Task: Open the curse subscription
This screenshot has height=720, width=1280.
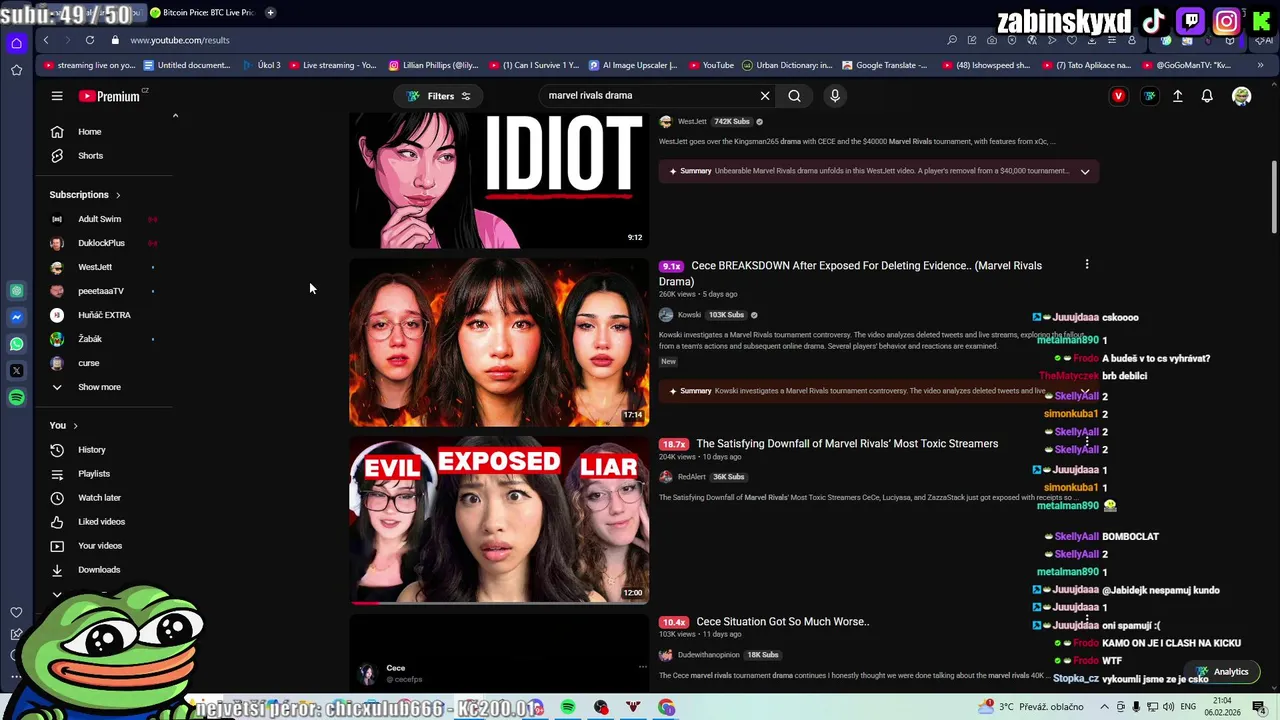Action: pyautogui.click(x=89, y=363)
